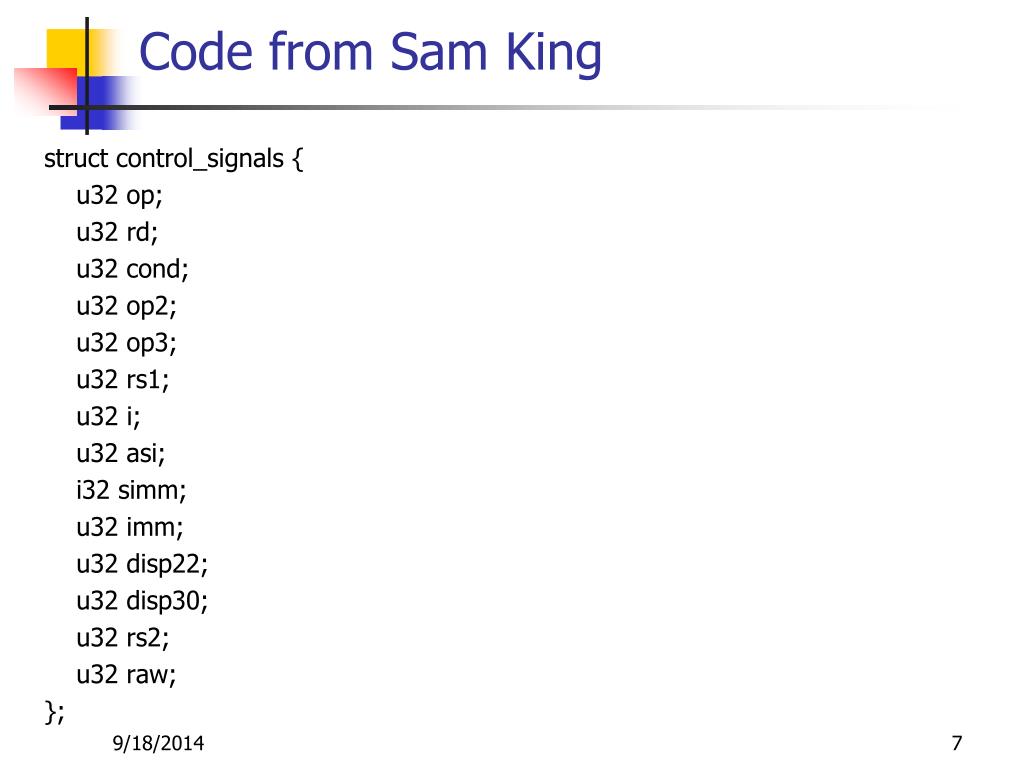This screenshot has height=768, width=1024.
Task: Click the 'u32 raw;' line
Action: 126,675
